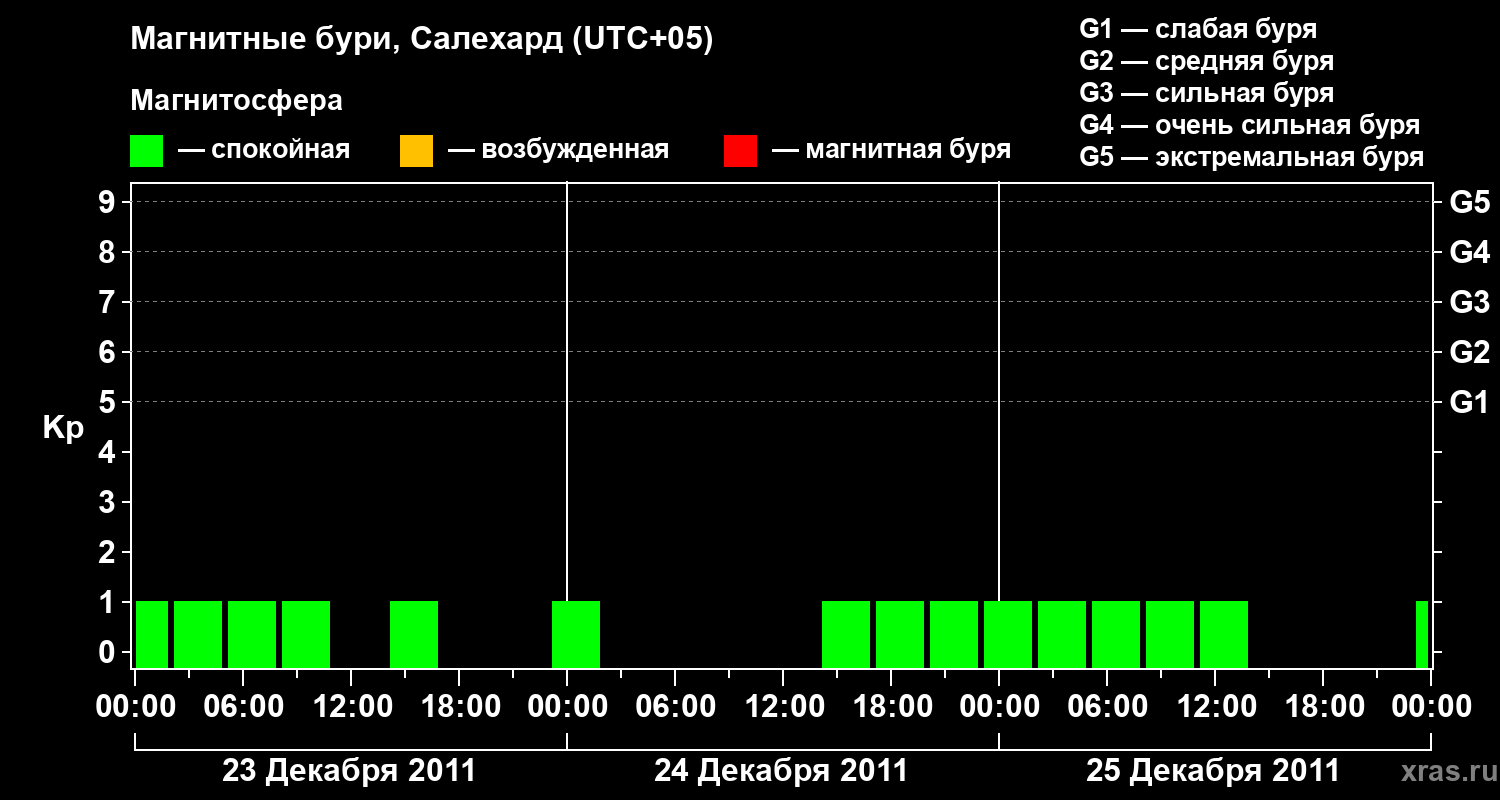Click the '— магнитная буря' legend label
The height and width of the screenshot is (800, 1500).
[892, 150]
